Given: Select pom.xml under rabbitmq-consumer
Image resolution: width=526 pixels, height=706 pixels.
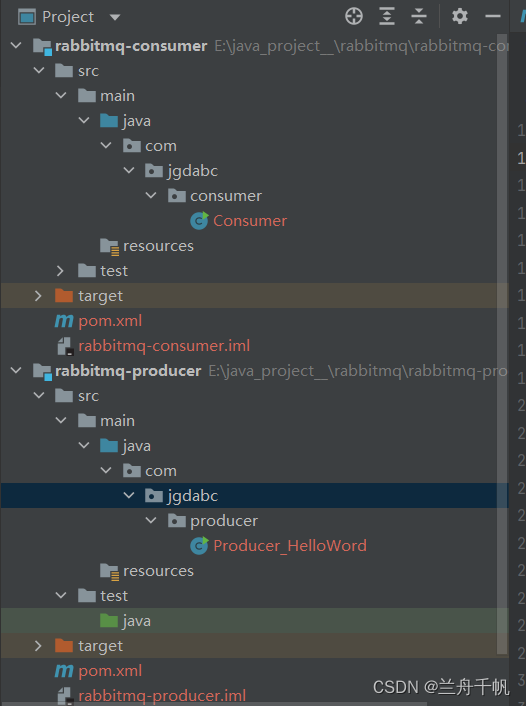Looking at the screenshot, I should (x=110, y=321).
